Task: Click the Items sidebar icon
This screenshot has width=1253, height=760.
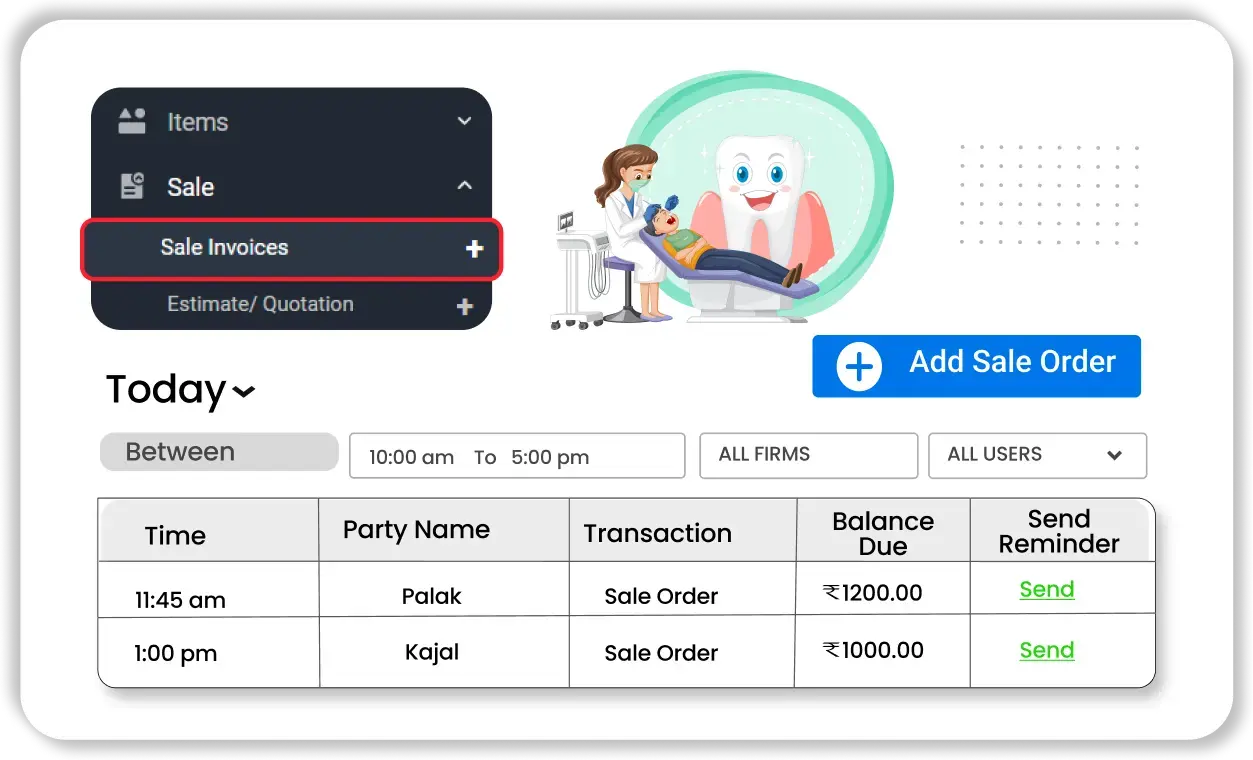Action: [x=132, y=122]
